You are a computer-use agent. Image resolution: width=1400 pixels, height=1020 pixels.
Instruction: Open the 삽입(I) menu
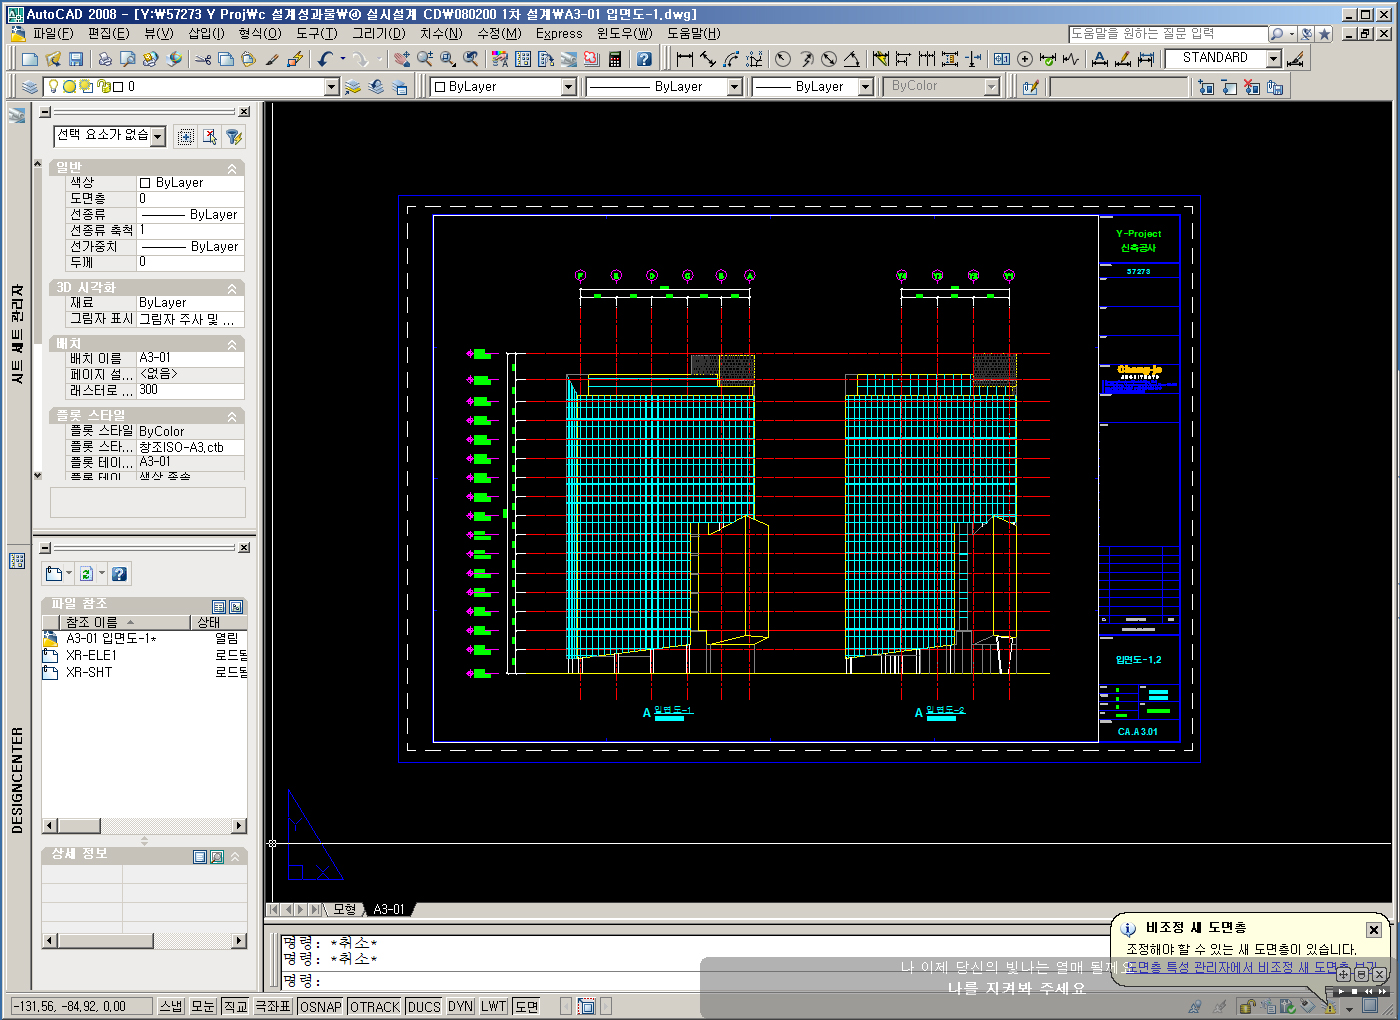click(x=206, y=33)
